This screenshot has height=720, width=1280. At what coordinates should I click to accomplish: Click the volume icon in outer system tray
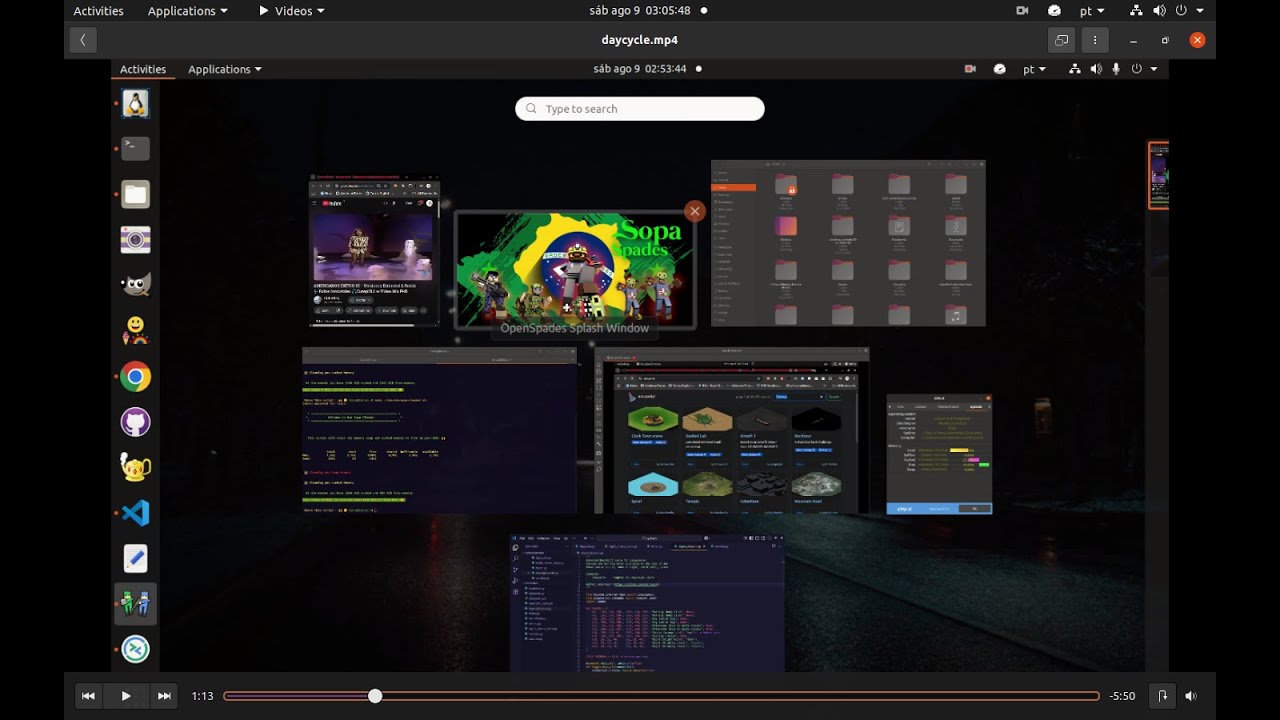pyautogui.click(x=1159, y=11)
